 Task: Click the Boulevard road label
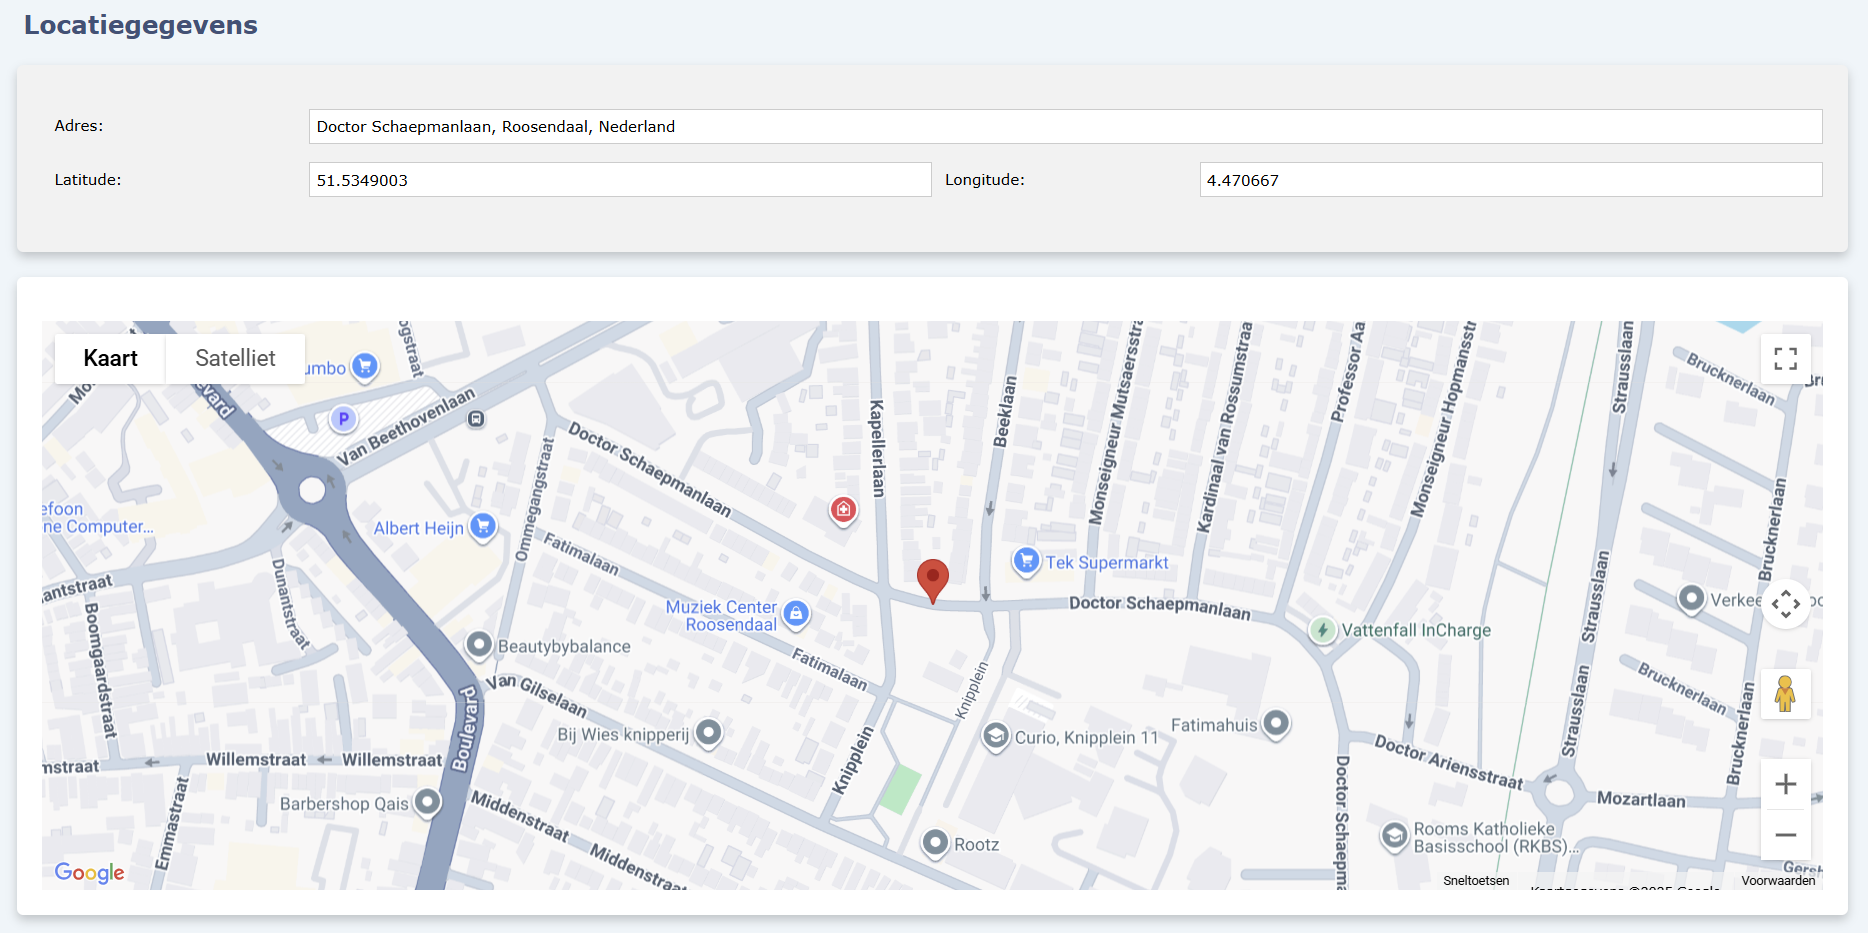tap(465, 729)
